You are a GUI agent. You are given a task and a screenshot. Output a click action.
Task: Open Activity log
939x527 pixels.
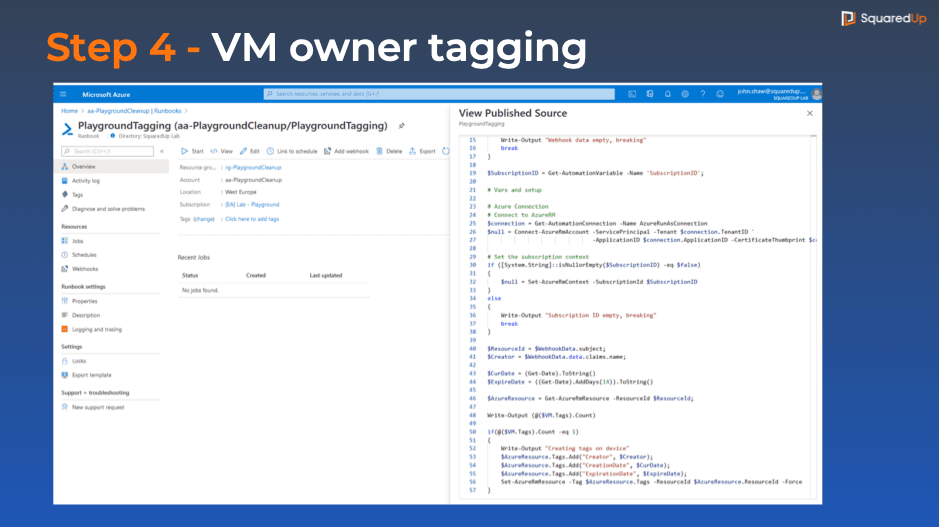(x=86, y=181)
